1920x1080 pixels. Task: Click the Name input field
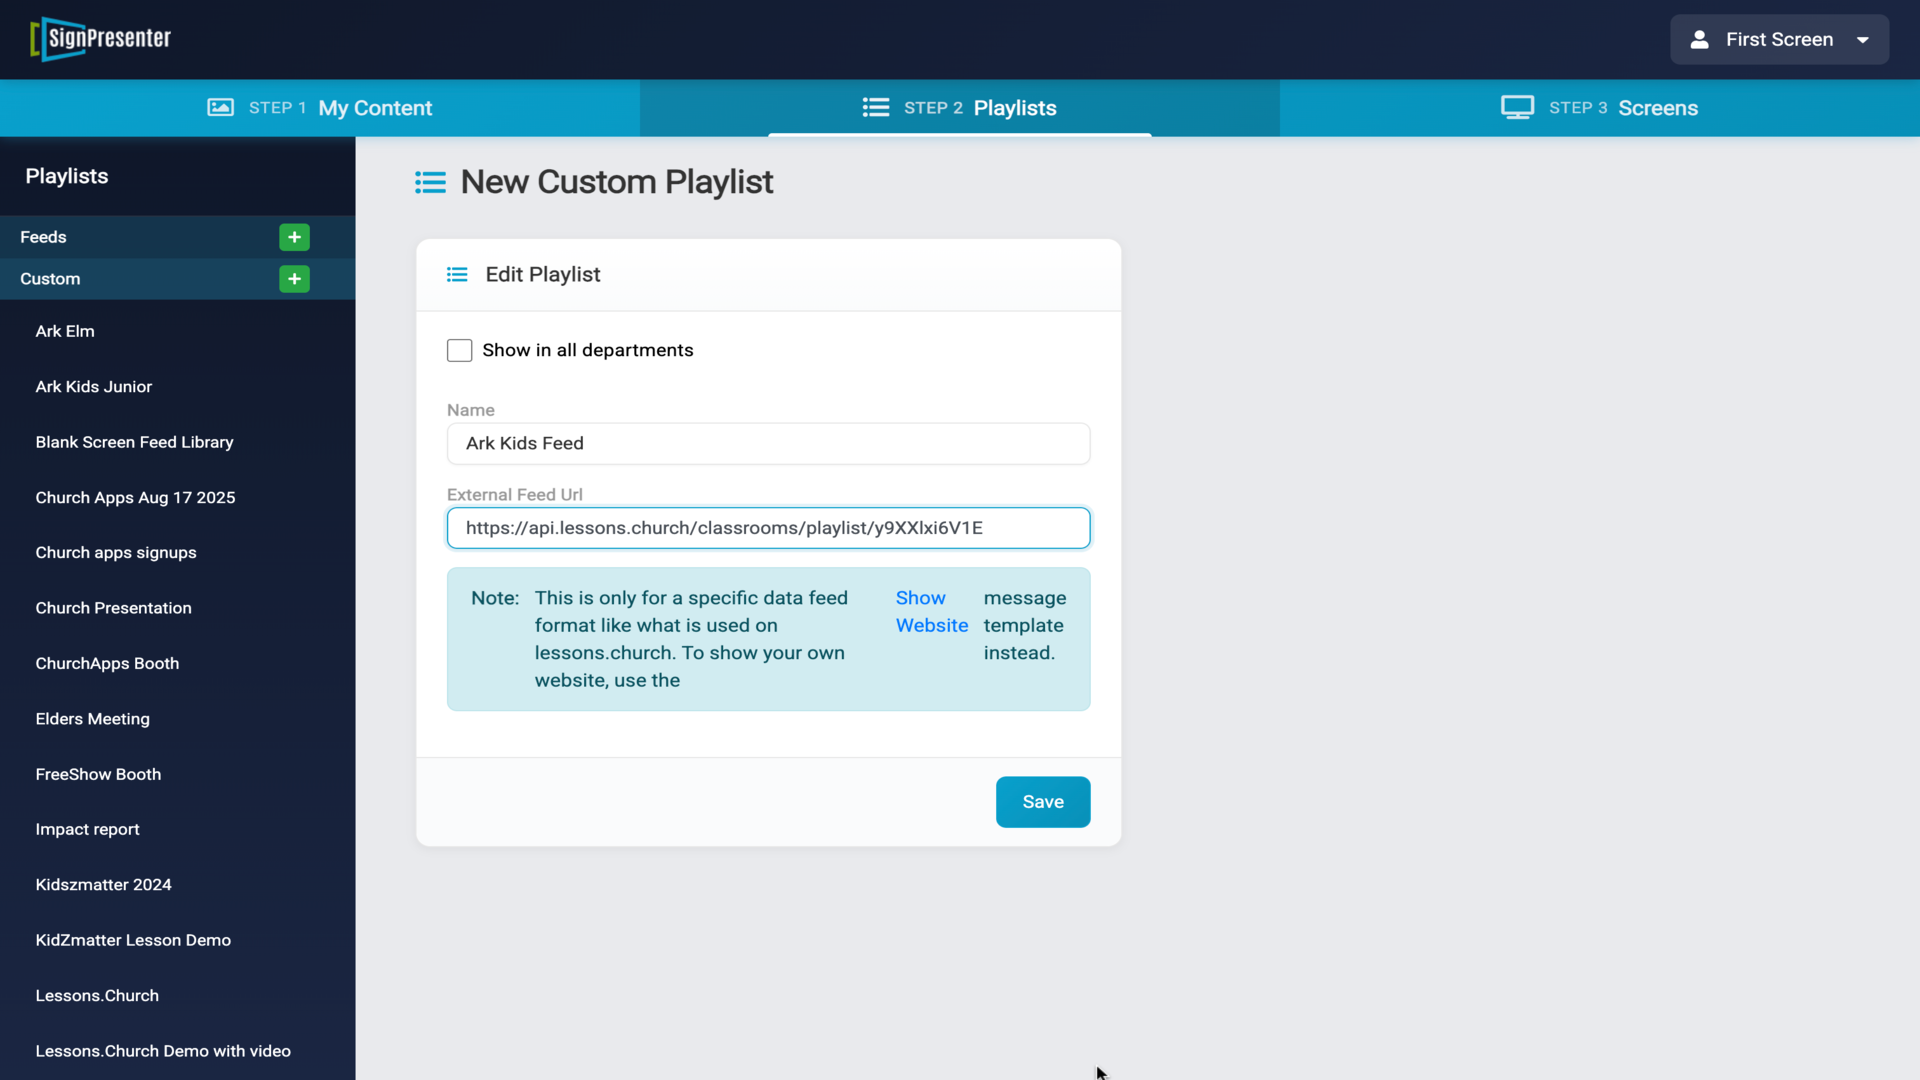coord(768,444)
